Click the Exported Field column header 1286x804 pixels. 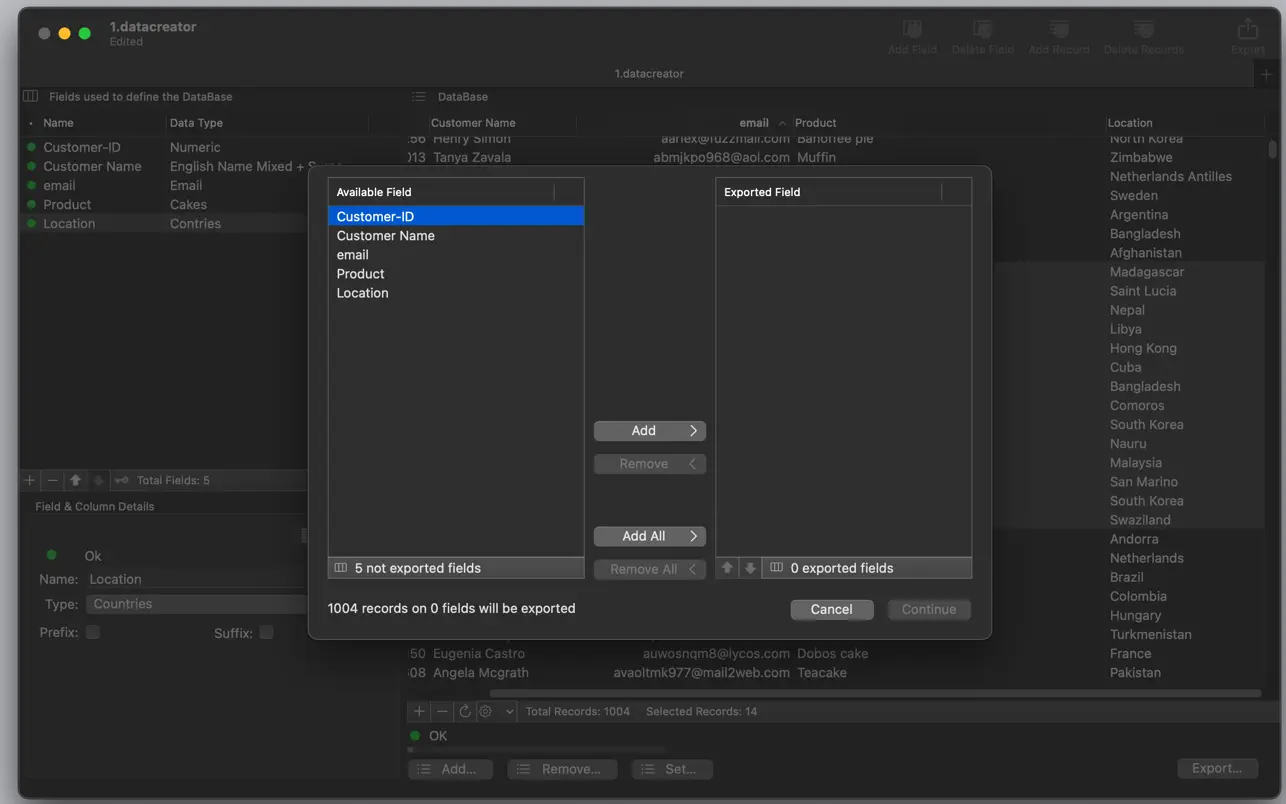pyautogui.click(x=829, y=192)
